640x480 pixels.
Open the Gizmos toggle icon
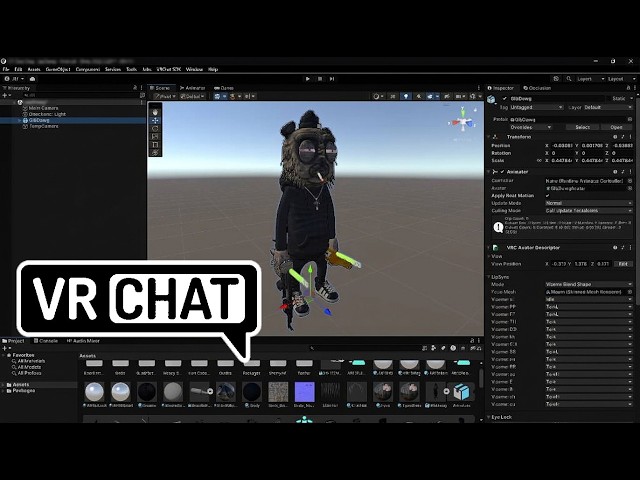pyautogui.click(x=474, y=96)
